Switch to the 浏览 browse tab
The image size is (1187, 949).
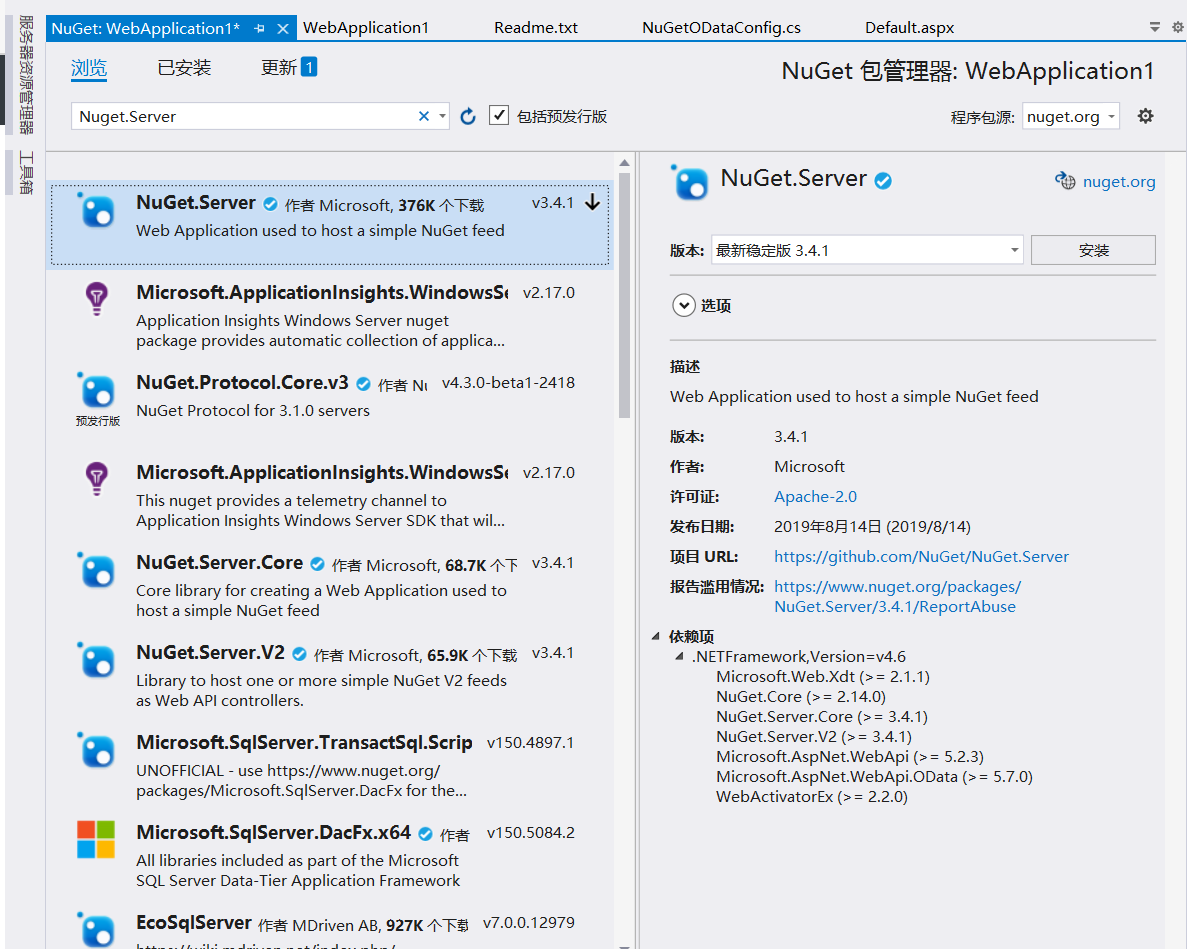[89, 68]
